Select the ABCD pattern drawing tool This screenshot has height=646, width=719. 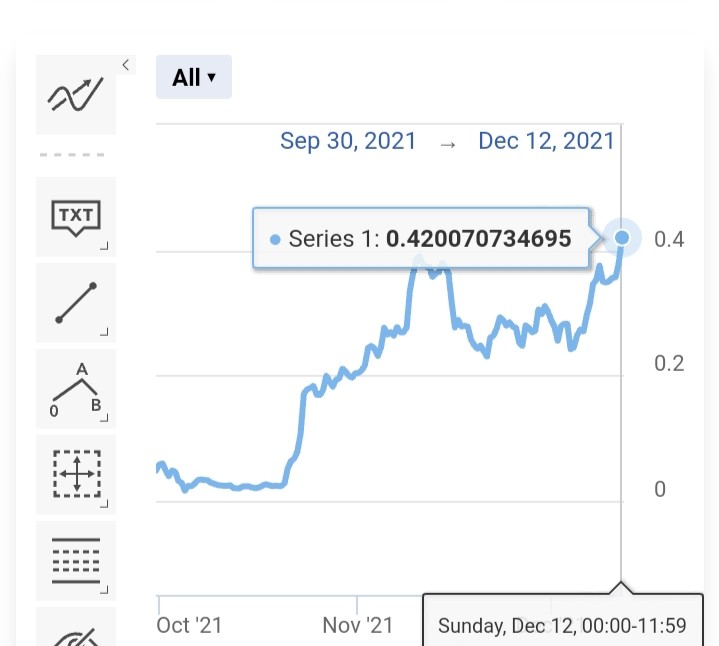(76, 389)
